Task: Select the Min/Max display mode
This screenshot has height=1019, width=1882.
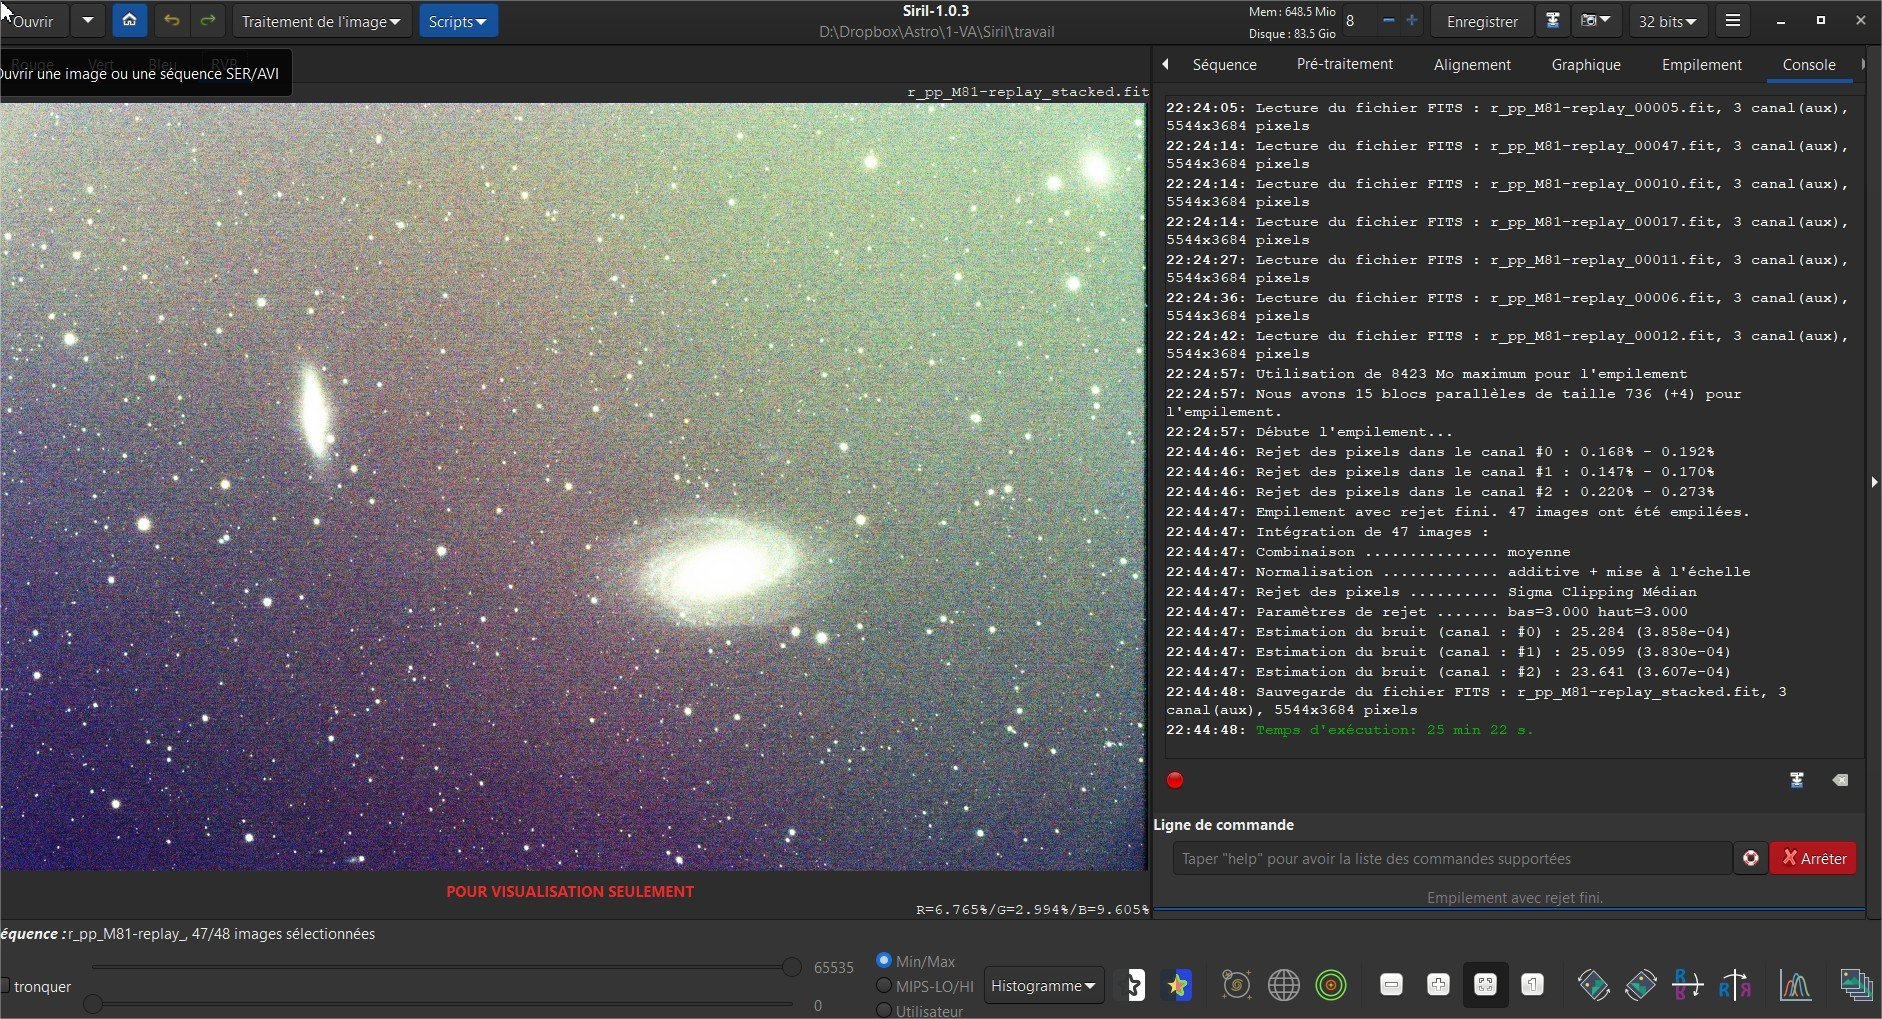Action: pos(884,960)
